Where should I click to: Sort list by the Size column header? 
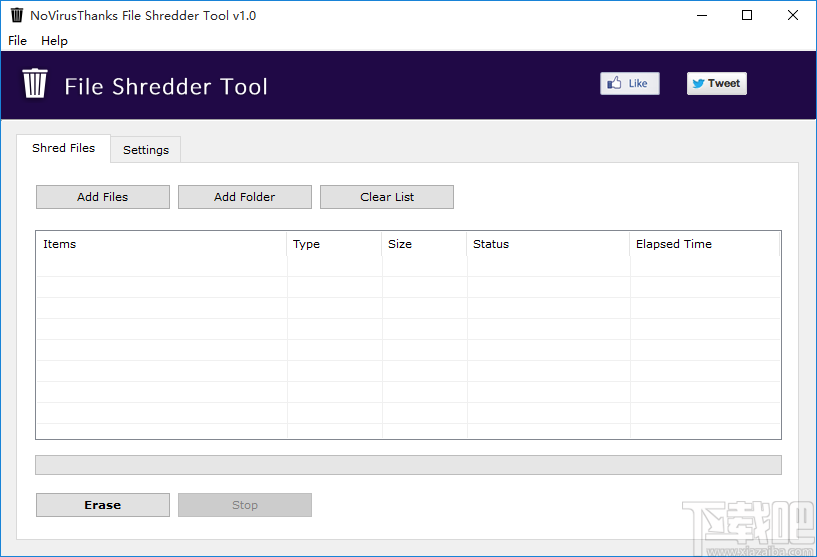click(x=424, y=244)
